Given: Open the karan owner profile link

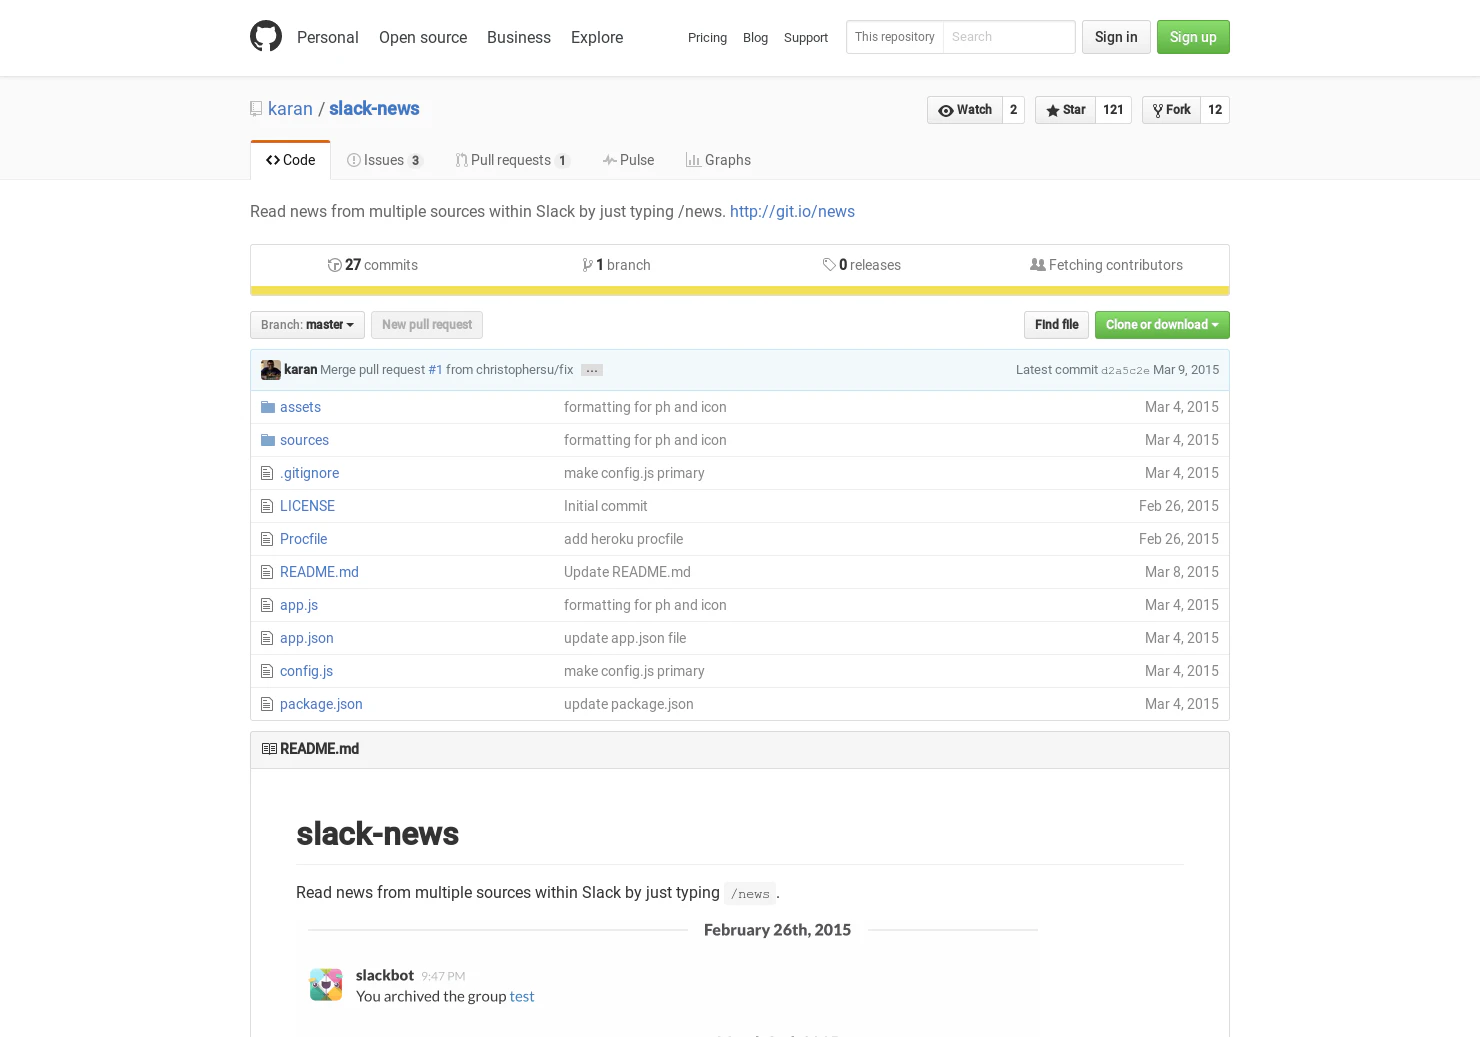Looking at the screenshot, I should click(x=290, y=109).
